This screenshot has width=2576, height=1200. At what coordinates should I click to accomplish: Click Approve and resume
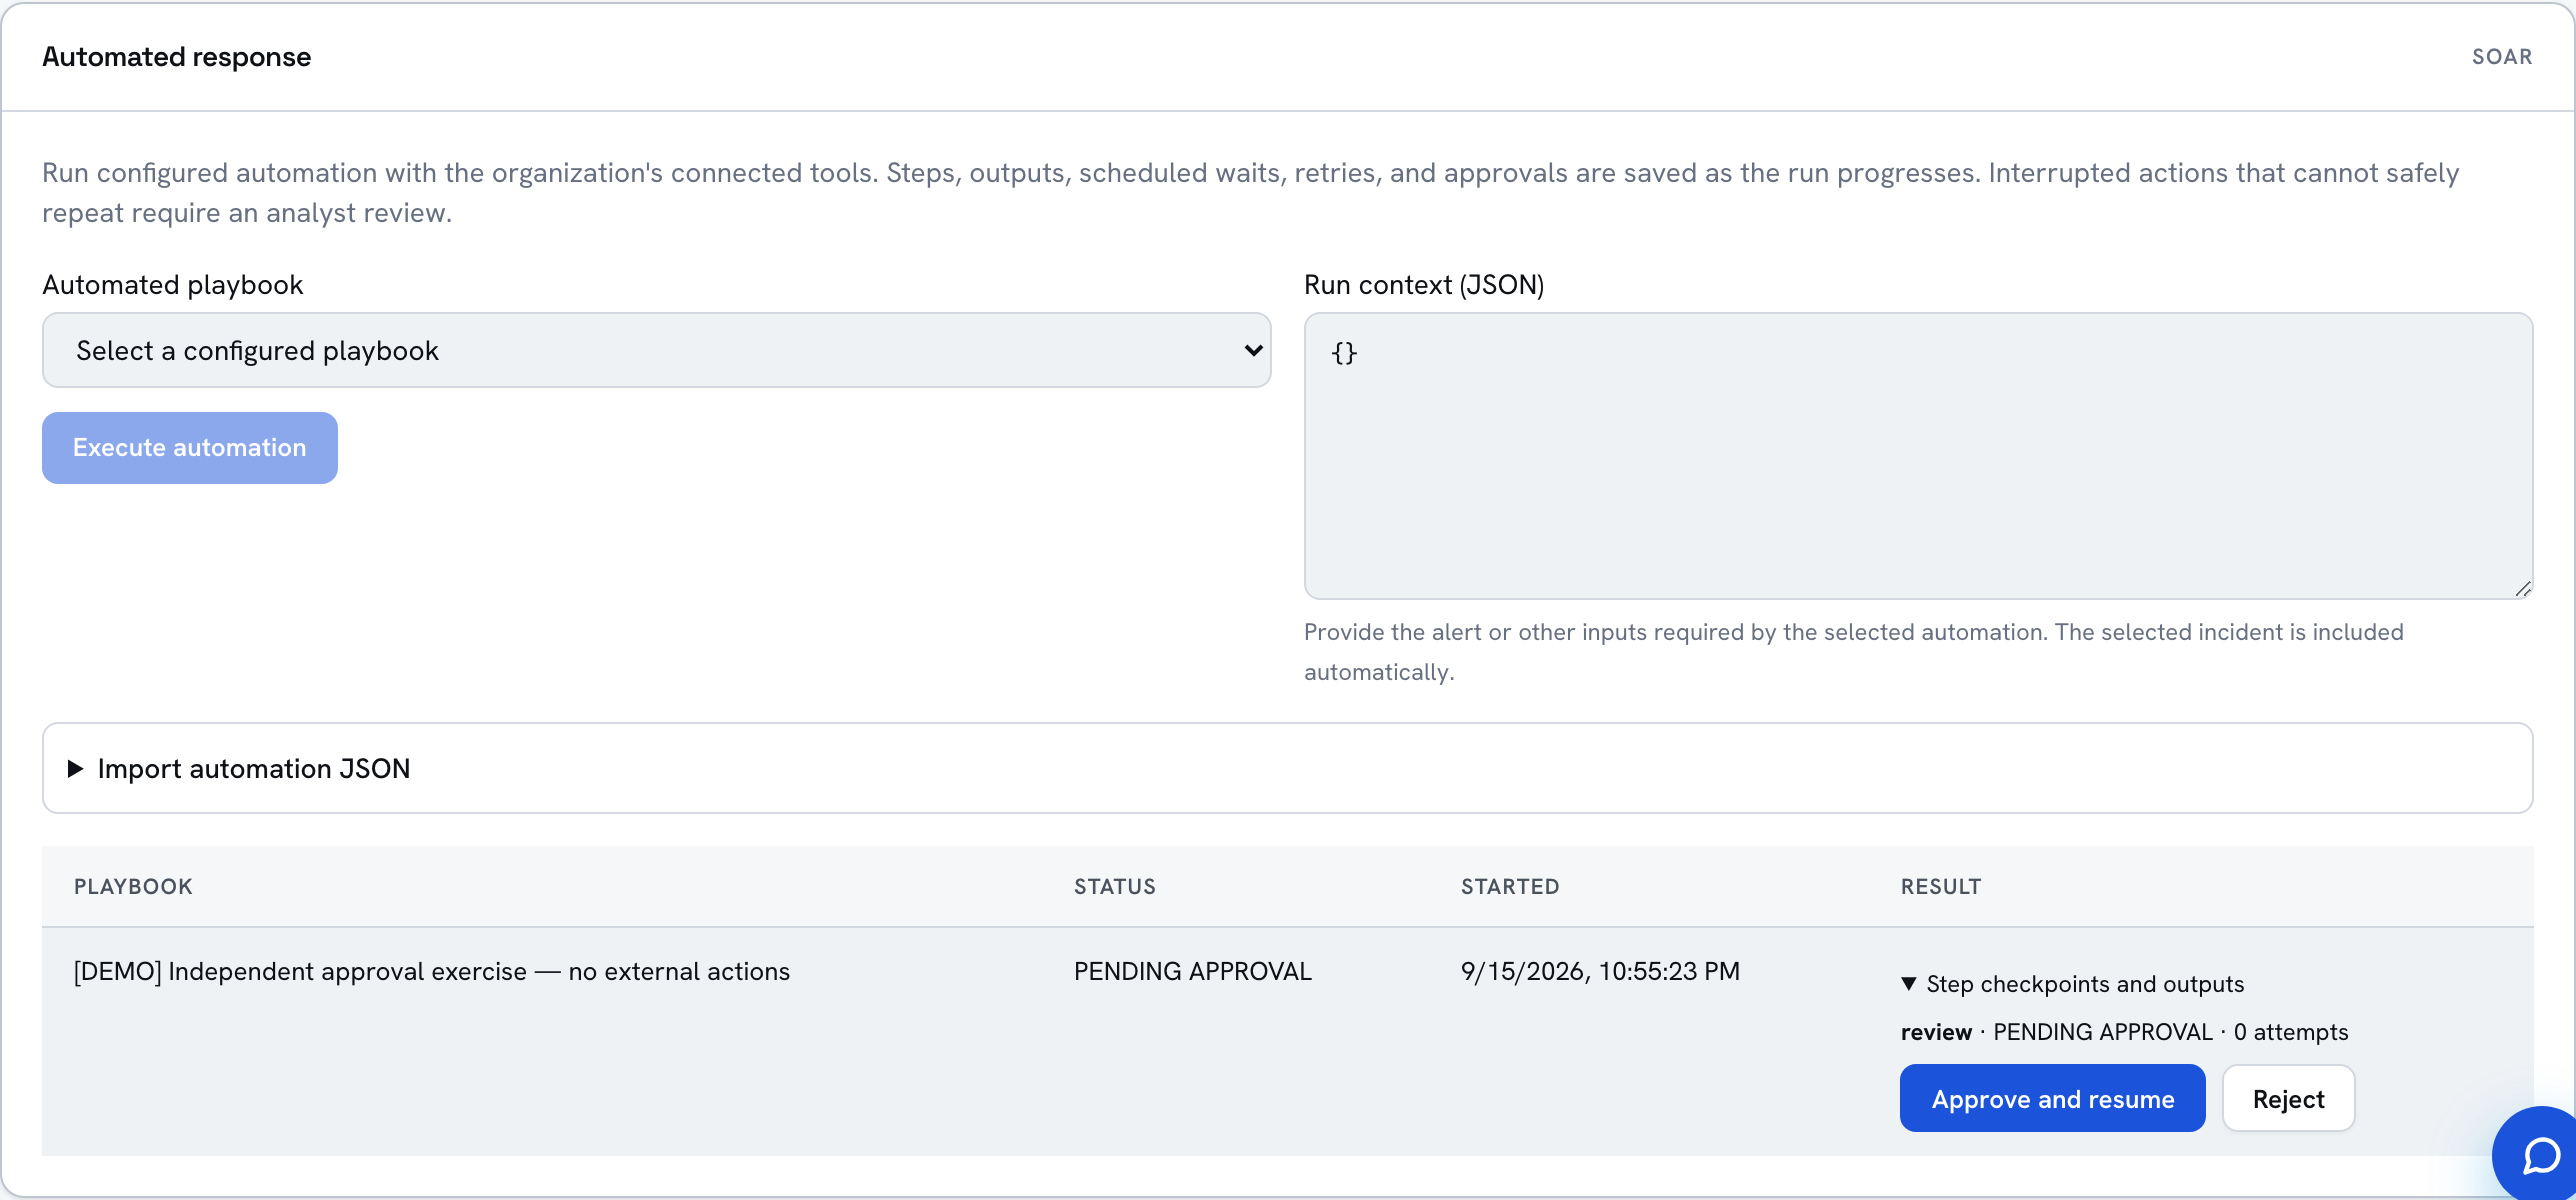(2052, 1098)
